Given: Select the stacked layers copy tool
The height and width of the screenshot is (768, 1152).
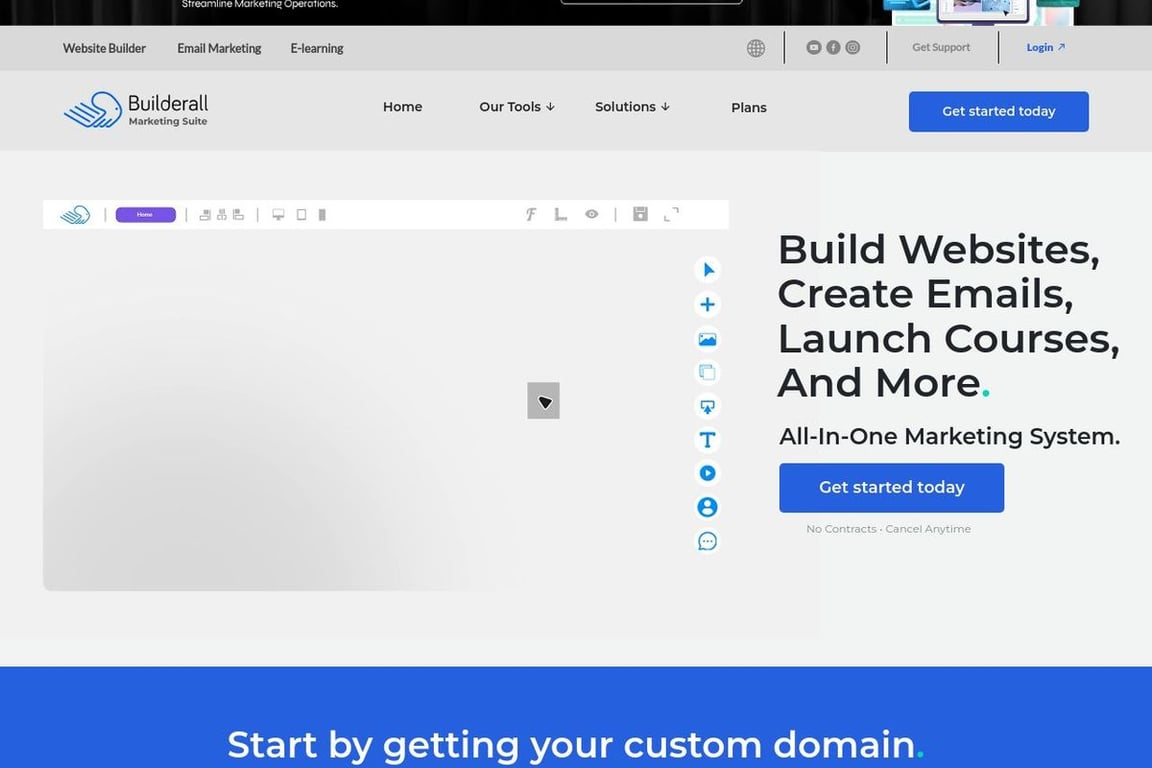Looking at the screenshot, I should 708,373.
